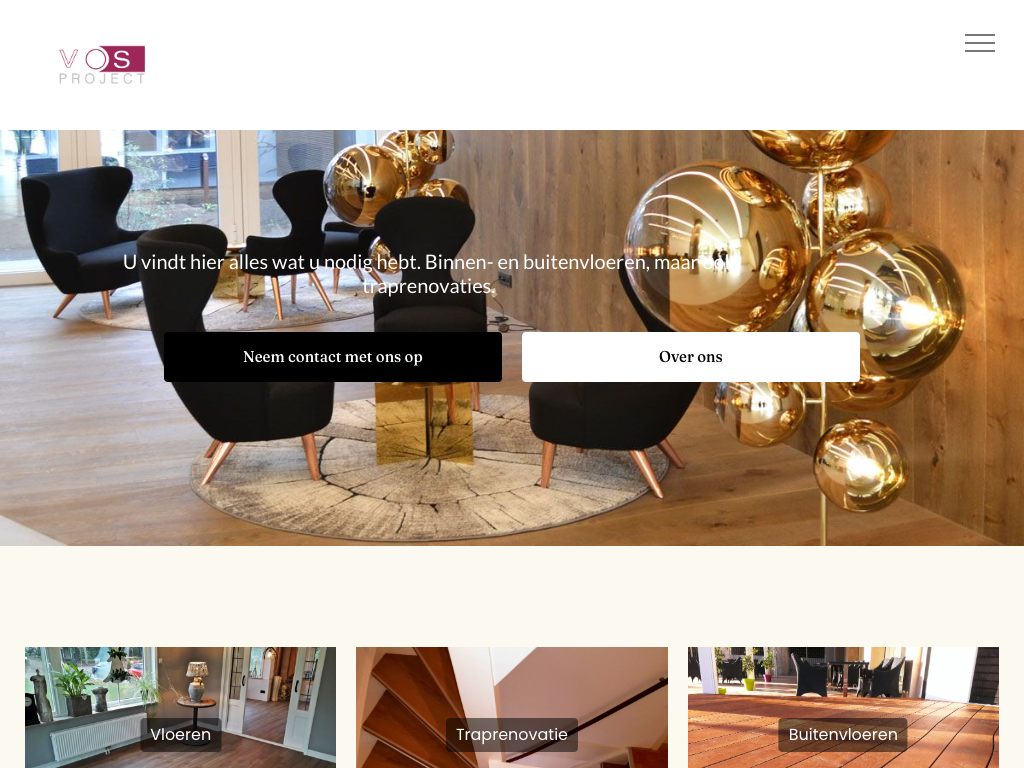Viewport: 1024px width, 768px height.
Task: Click the hero tagline about binnen- en buitenvloeren
Action: [x=428, y=274]
